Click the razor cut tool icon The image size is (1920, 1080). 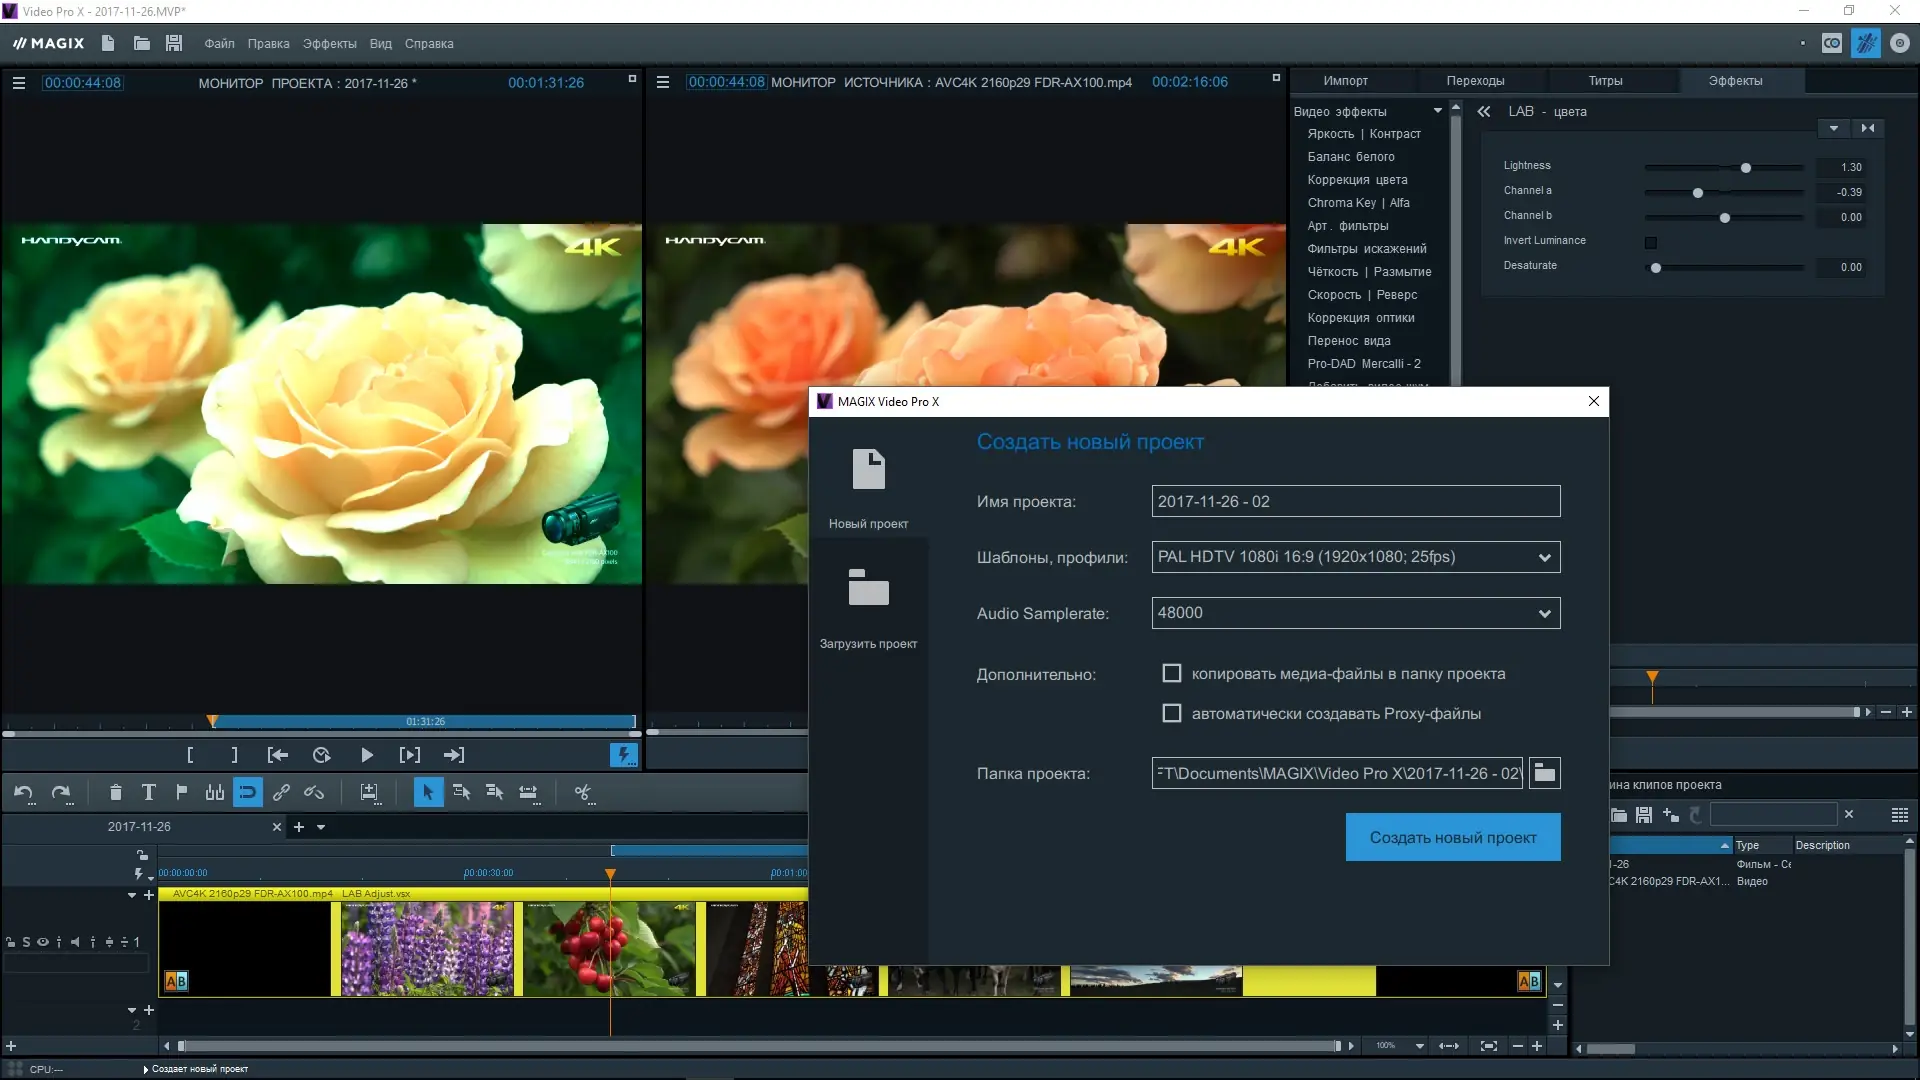[583, 793]
